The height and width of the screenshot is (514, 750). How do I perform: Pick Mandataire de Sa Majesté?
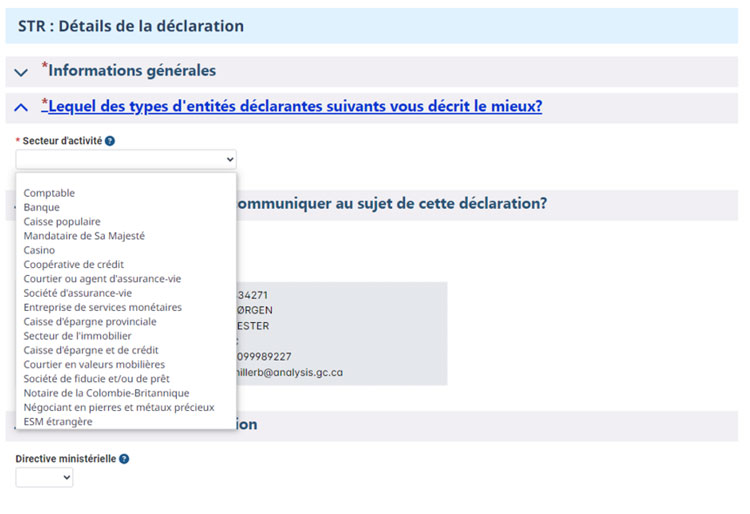84,236
